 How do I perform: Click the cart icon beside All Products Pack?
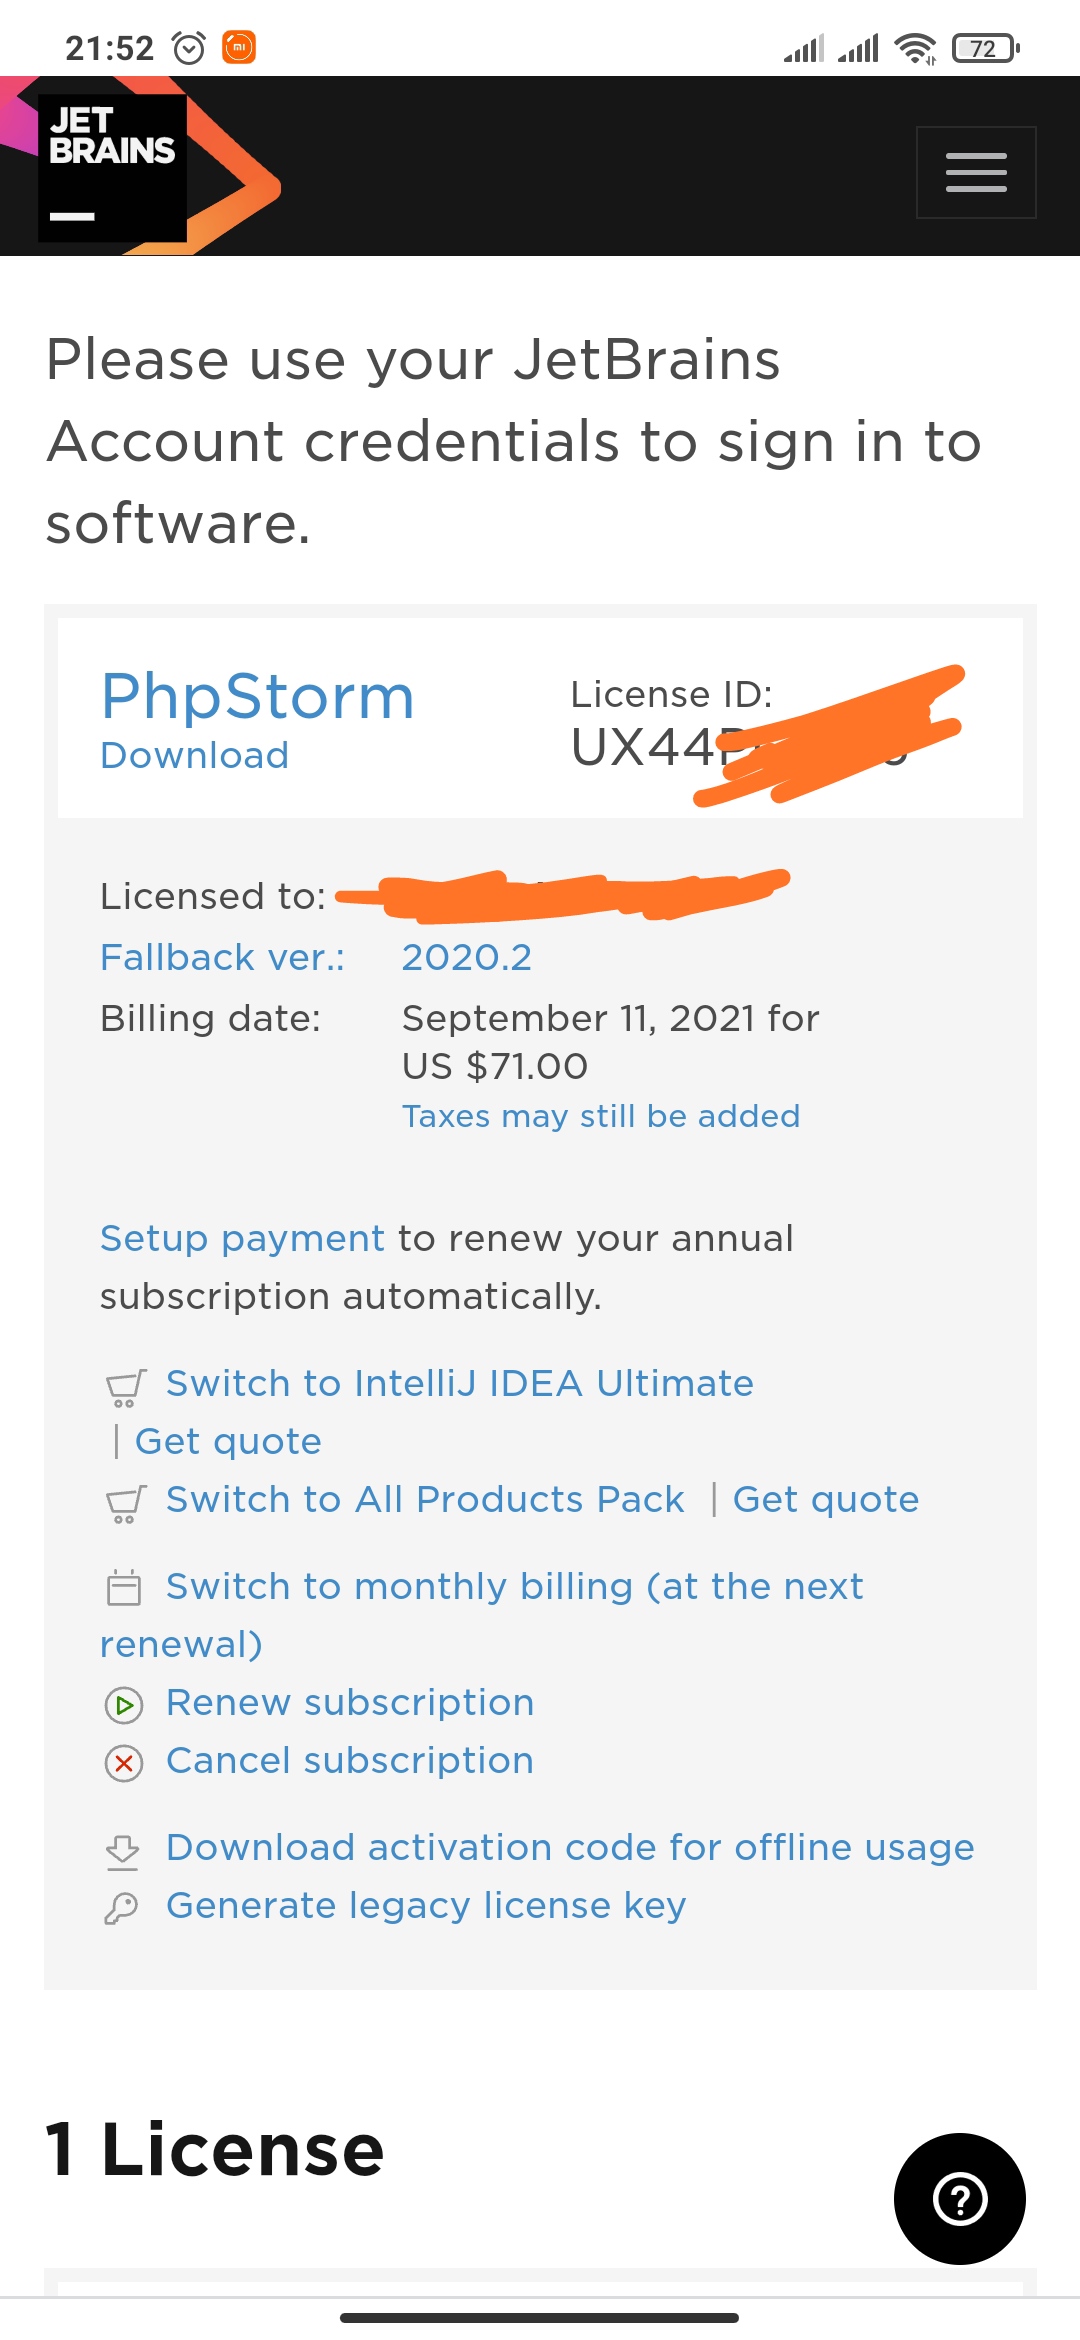[x=125, y=1503]
